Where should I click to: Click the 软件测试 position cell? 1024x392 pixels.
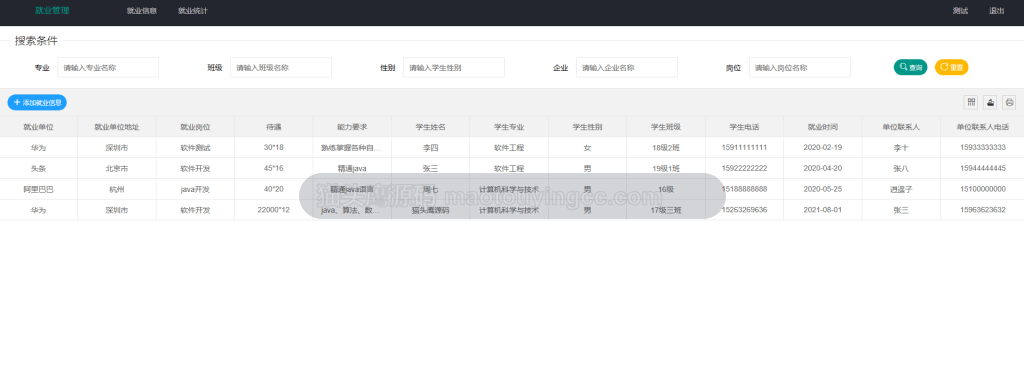coord(195,148)
